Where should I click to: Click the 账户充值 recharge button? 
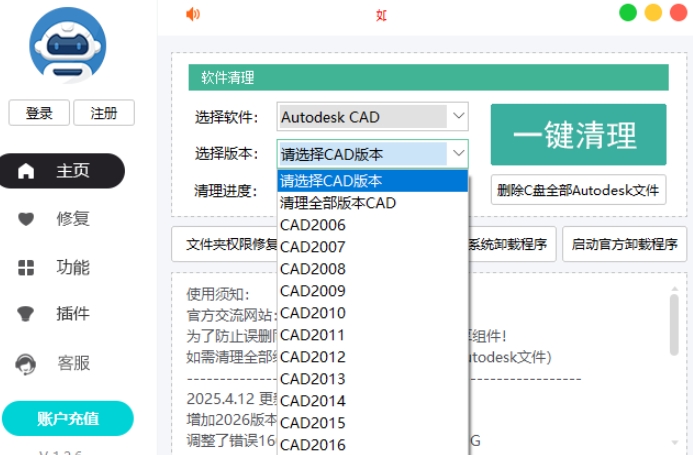68,418
